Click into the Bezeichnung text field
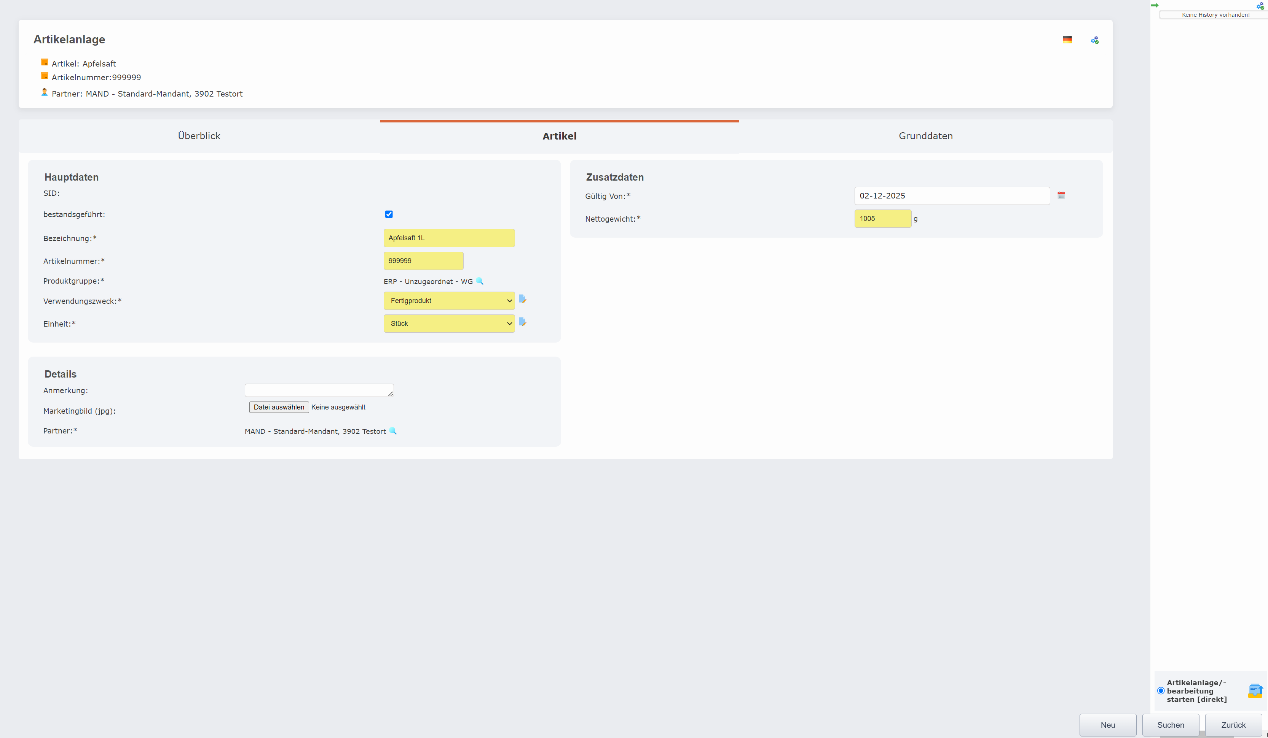This screenshot has width=1268, height=738. point(449,238)
